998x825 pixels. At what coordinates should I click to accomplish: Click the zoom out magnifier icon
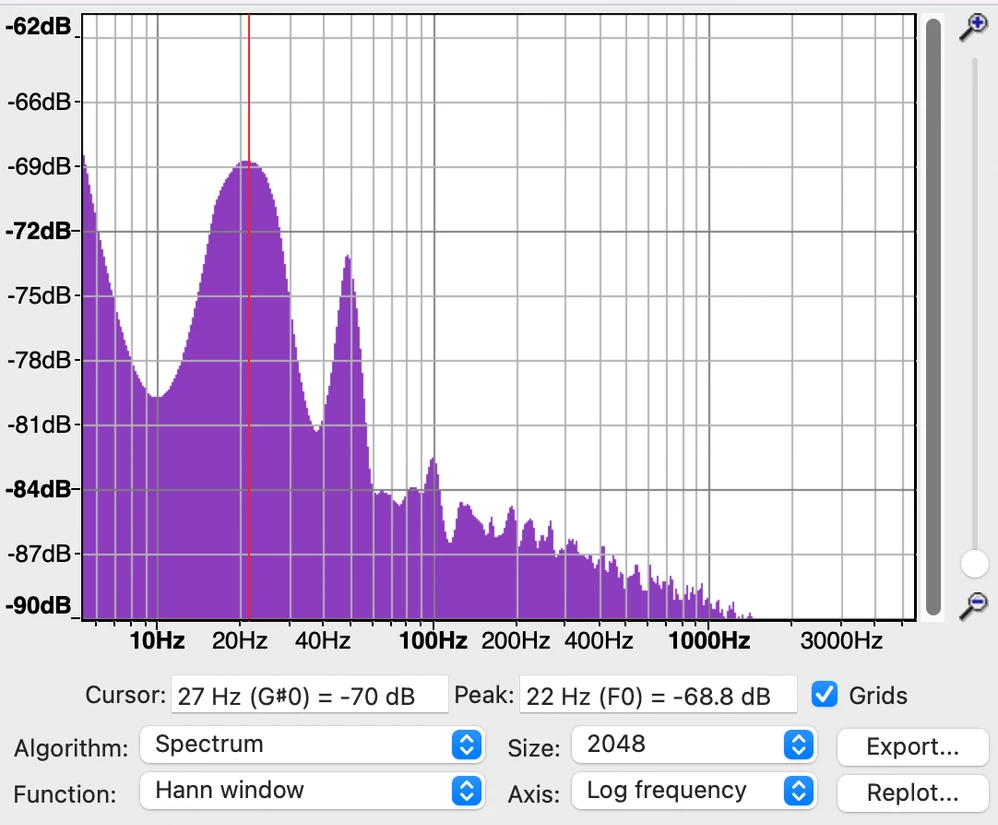[974, 605]
